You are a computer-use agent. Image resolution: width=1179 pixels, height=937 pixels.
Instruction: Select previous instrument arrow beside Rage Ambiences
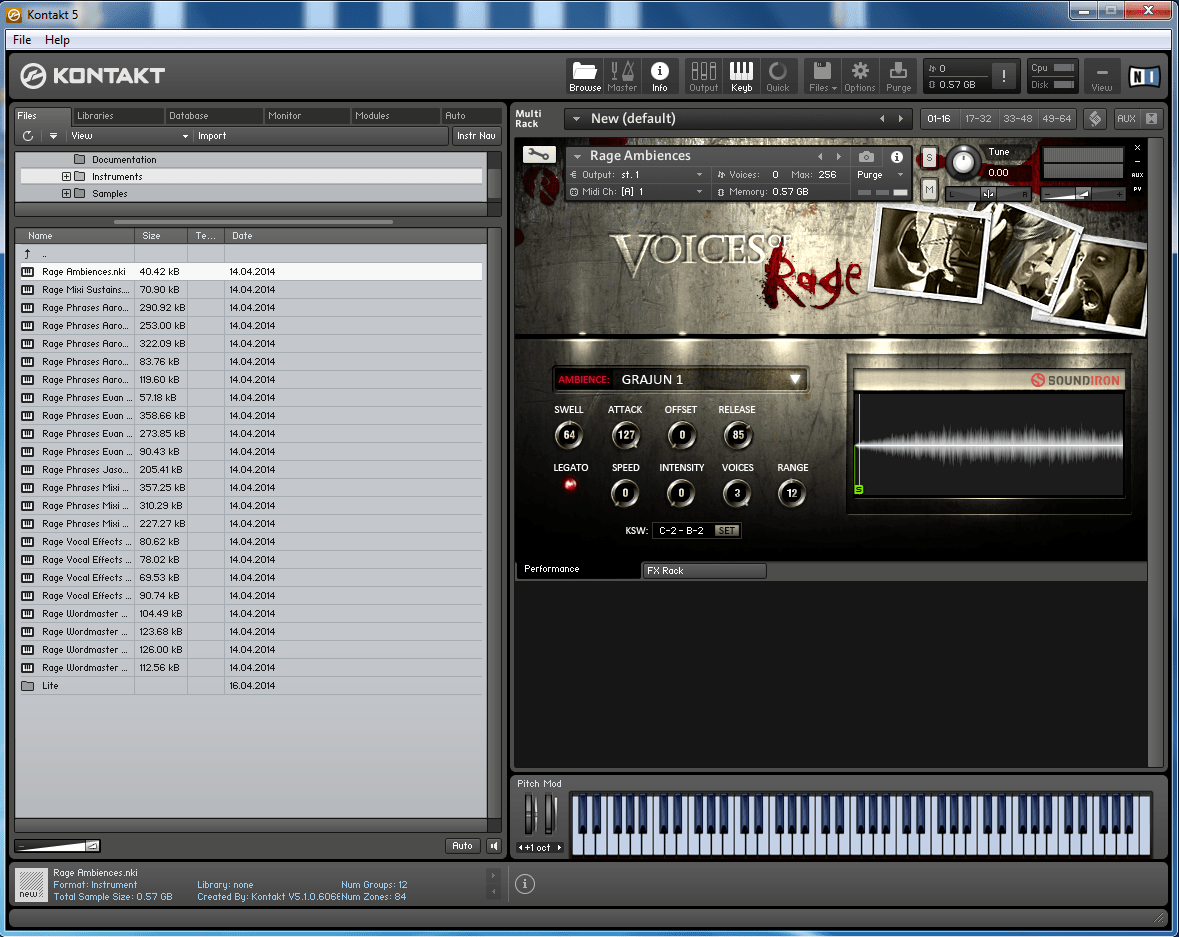tap(820, 156)
